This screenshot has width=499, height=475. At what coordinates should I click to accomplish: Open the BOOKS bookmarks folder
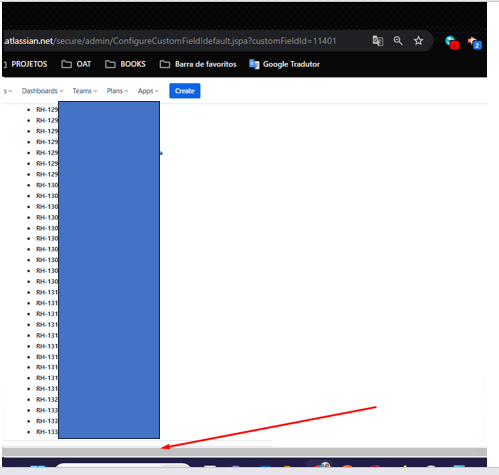125,64
